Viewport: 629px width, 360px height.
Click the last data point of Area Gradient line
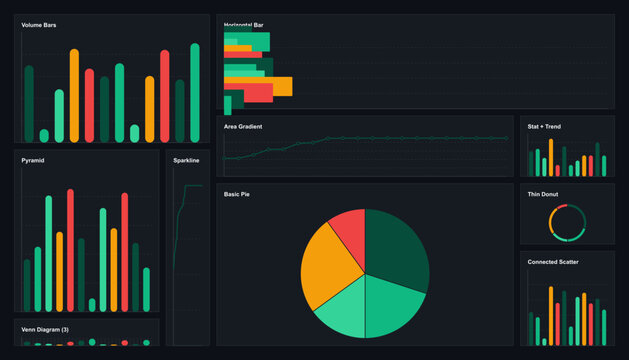(506, 138)
